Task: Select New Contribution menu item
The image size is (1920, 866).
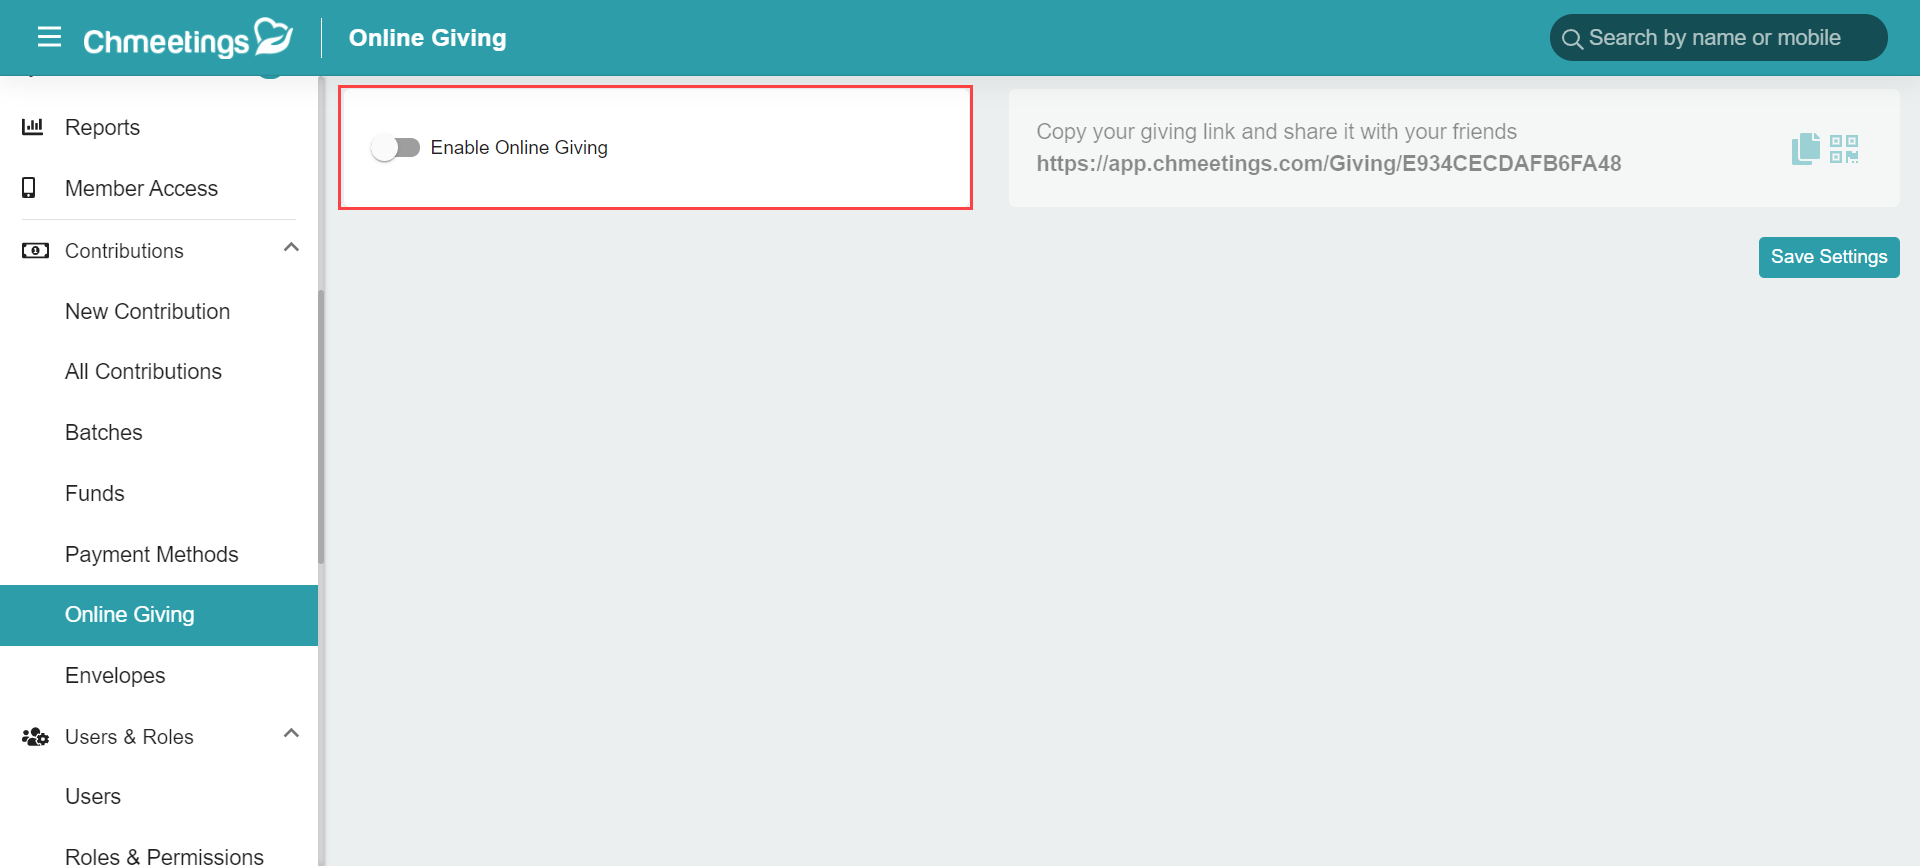Action: pos(159,311)
